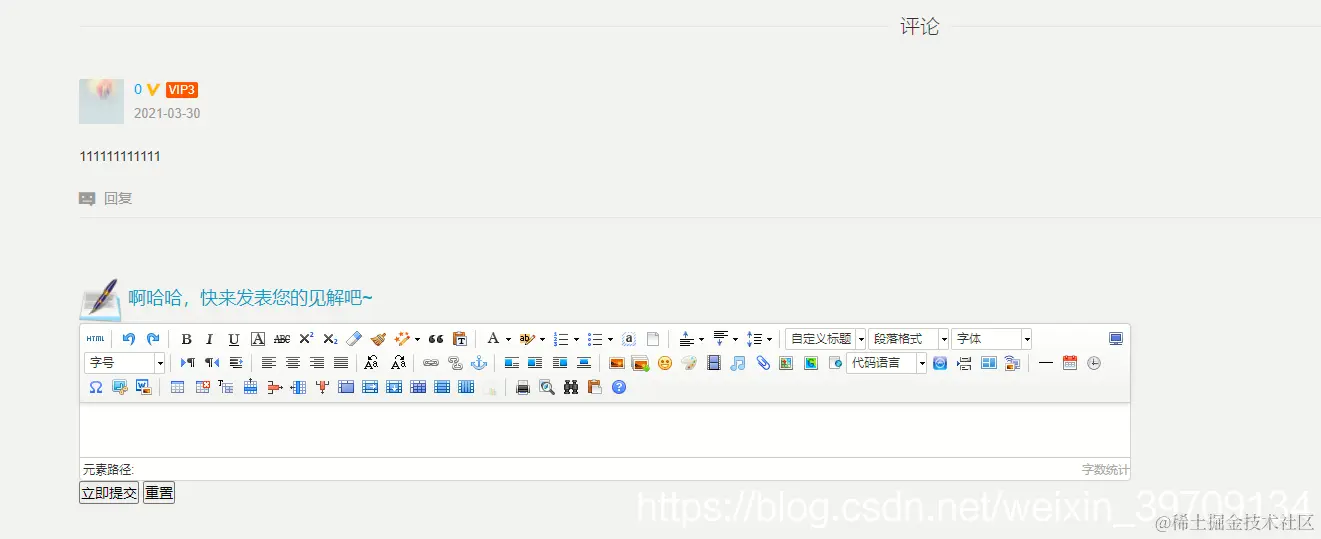1321x539 pixels.
Task: Insert a horizontal line
Action: pyautogui.click(x=1046, y=363)
